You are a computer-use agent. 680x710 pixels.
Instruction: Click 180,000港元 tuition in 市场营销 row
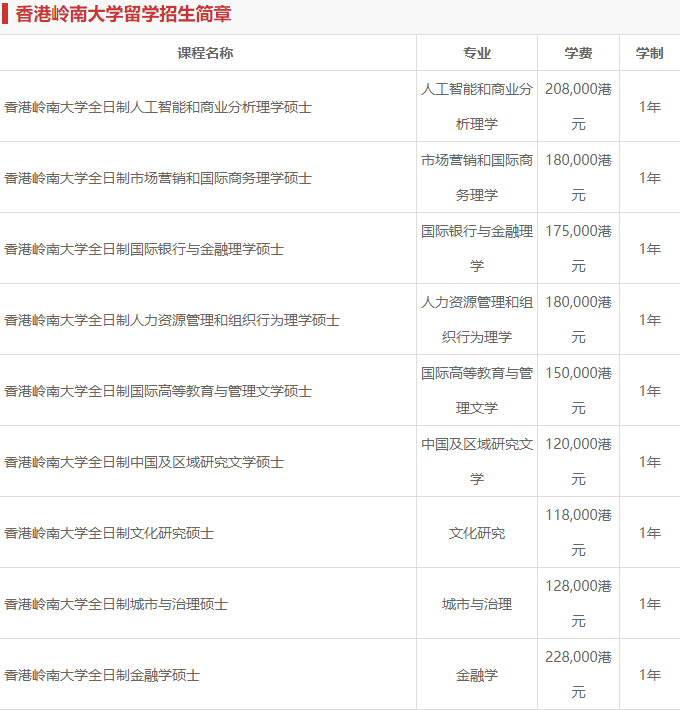(x=578, y=178)
